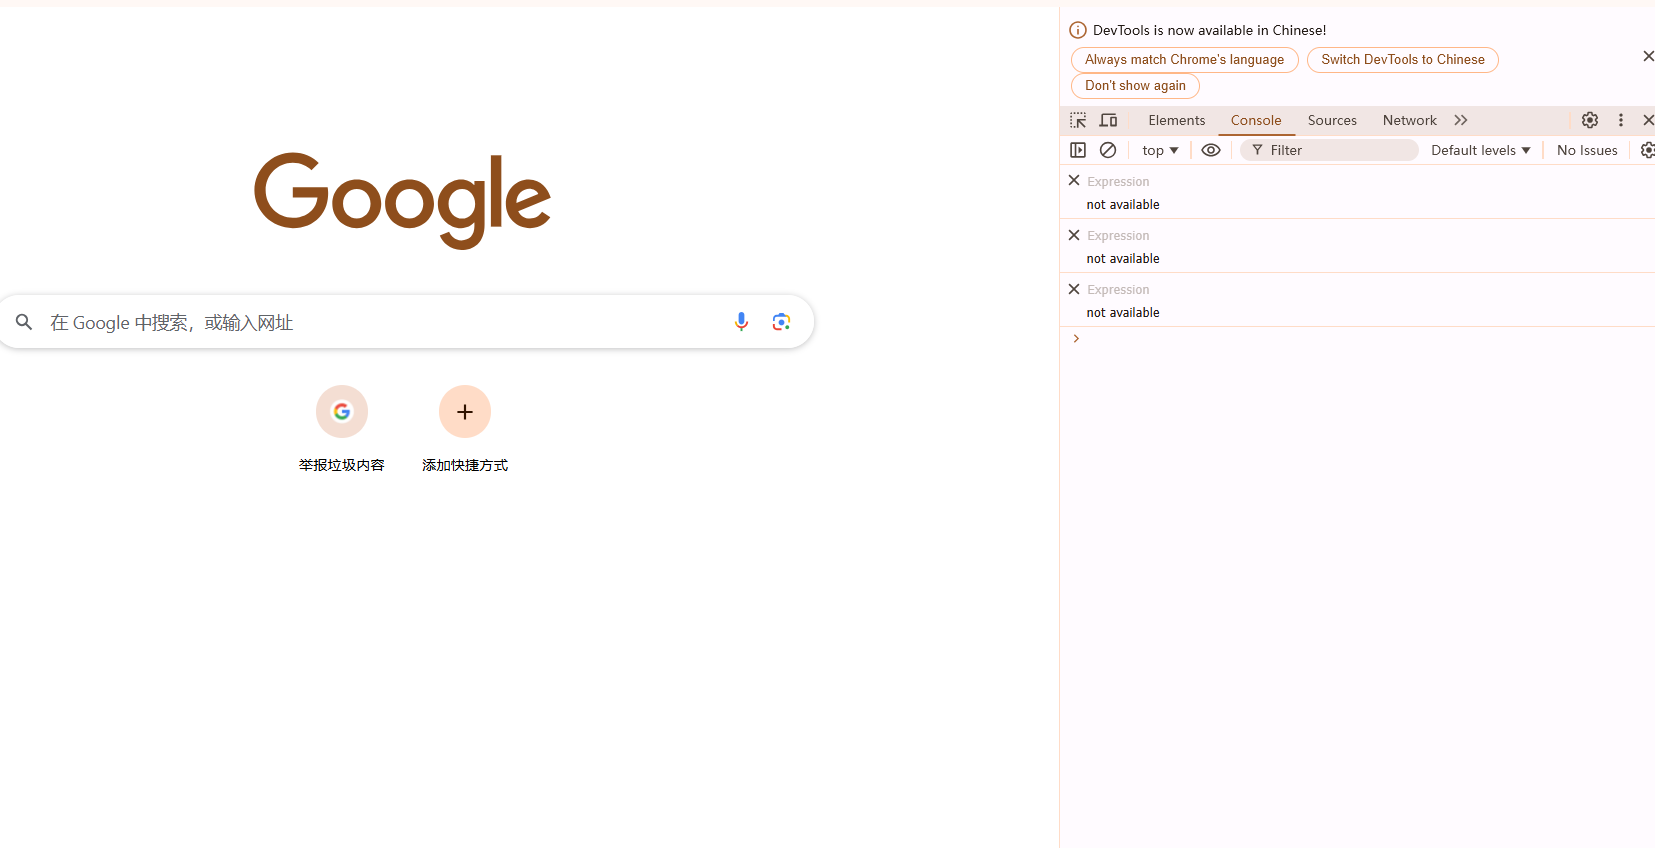Edit the third Expression field
Viewport: 1655px width, 848px height.
[1118, 289]
